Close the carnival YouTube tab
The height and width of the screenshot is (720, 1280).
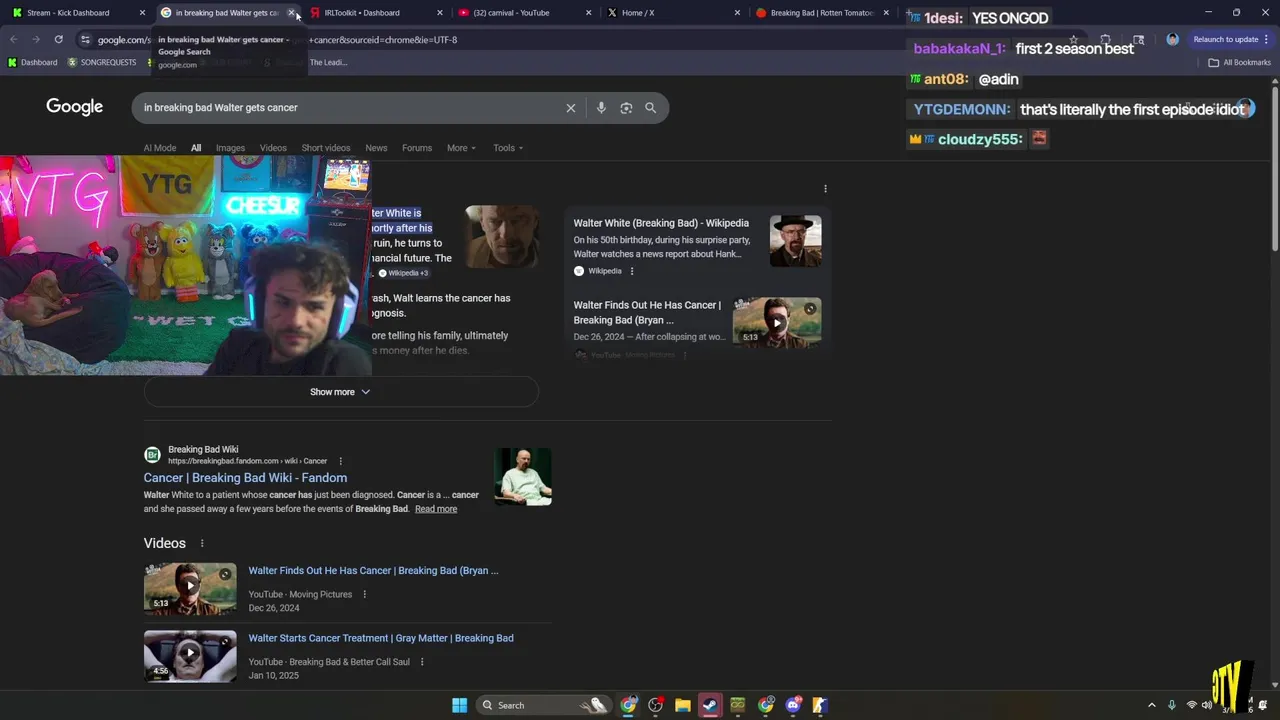click(588, 13)
